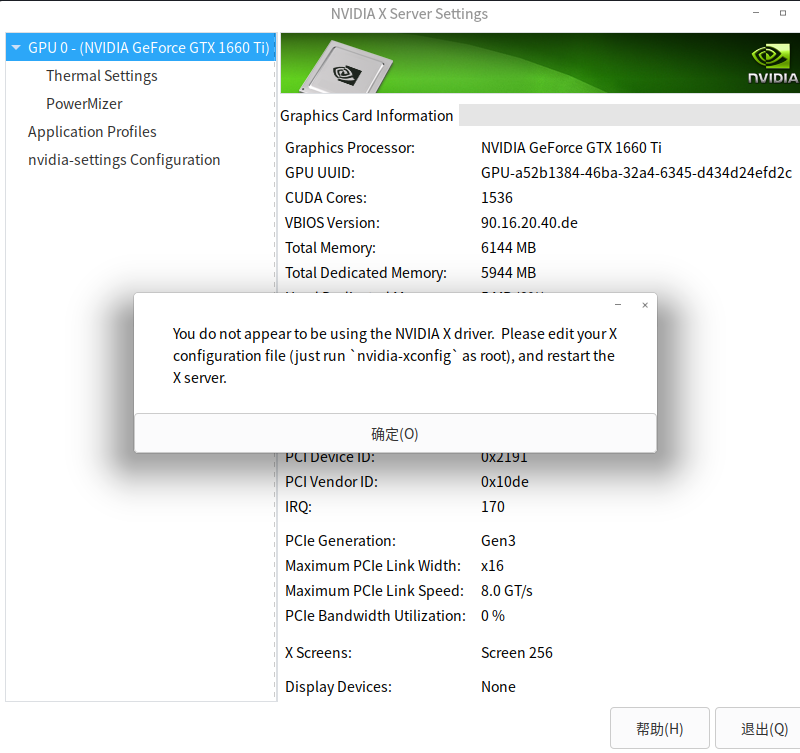
Task: Minimize the NVIDIA X Server Settings window
Action: [x=756, y=13]
